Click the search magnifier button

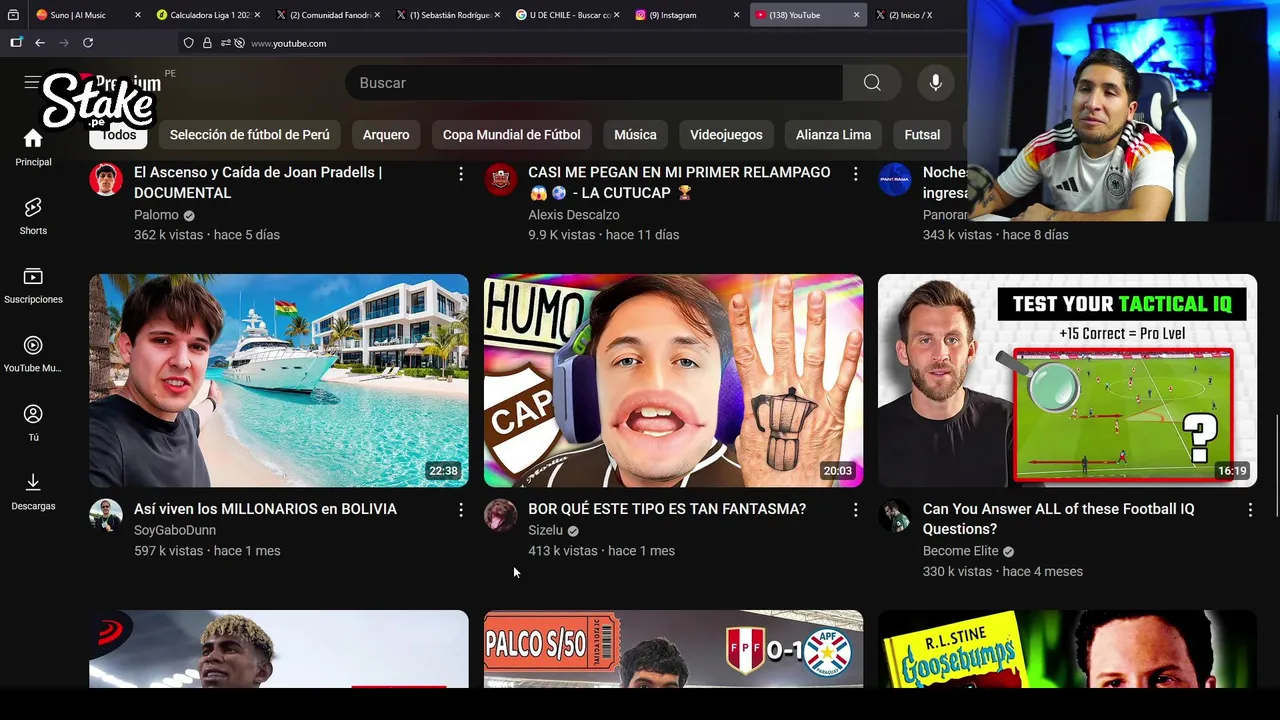(872, 83)
